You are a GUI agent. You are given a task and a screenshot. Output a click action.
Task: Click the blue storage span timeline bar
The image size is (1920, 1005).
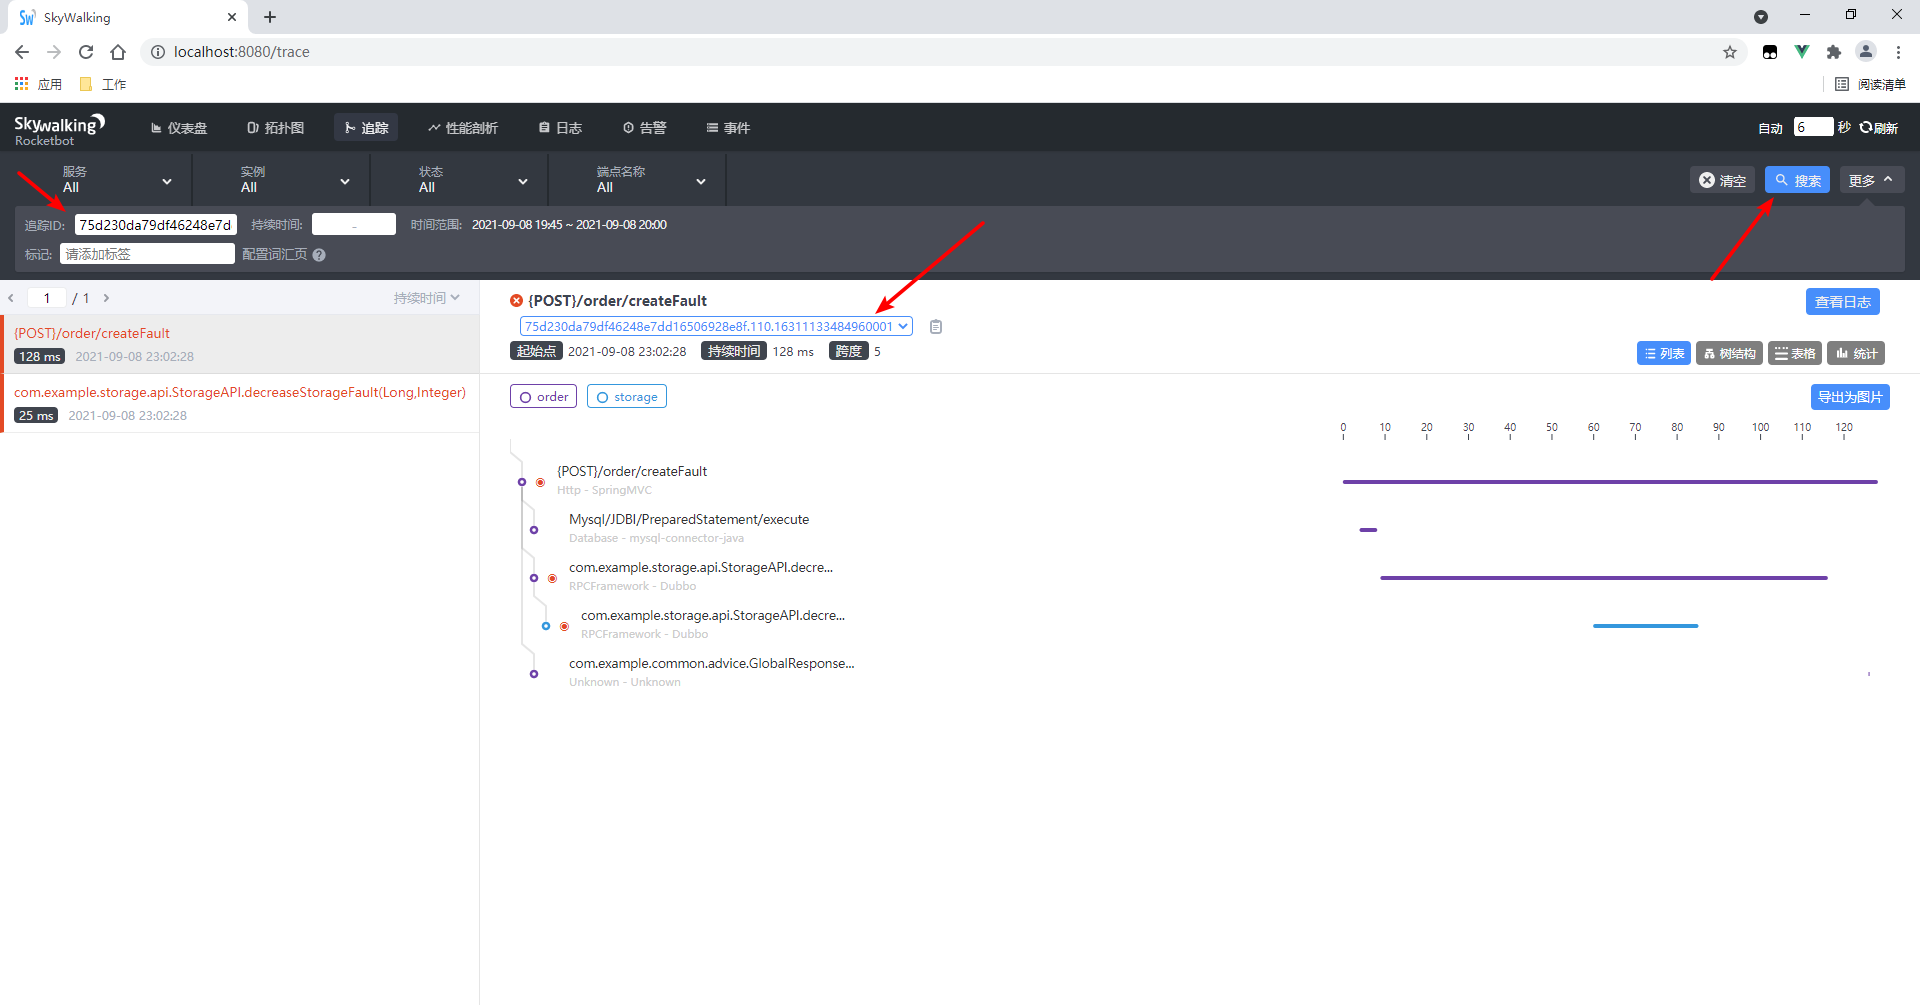1645,626
